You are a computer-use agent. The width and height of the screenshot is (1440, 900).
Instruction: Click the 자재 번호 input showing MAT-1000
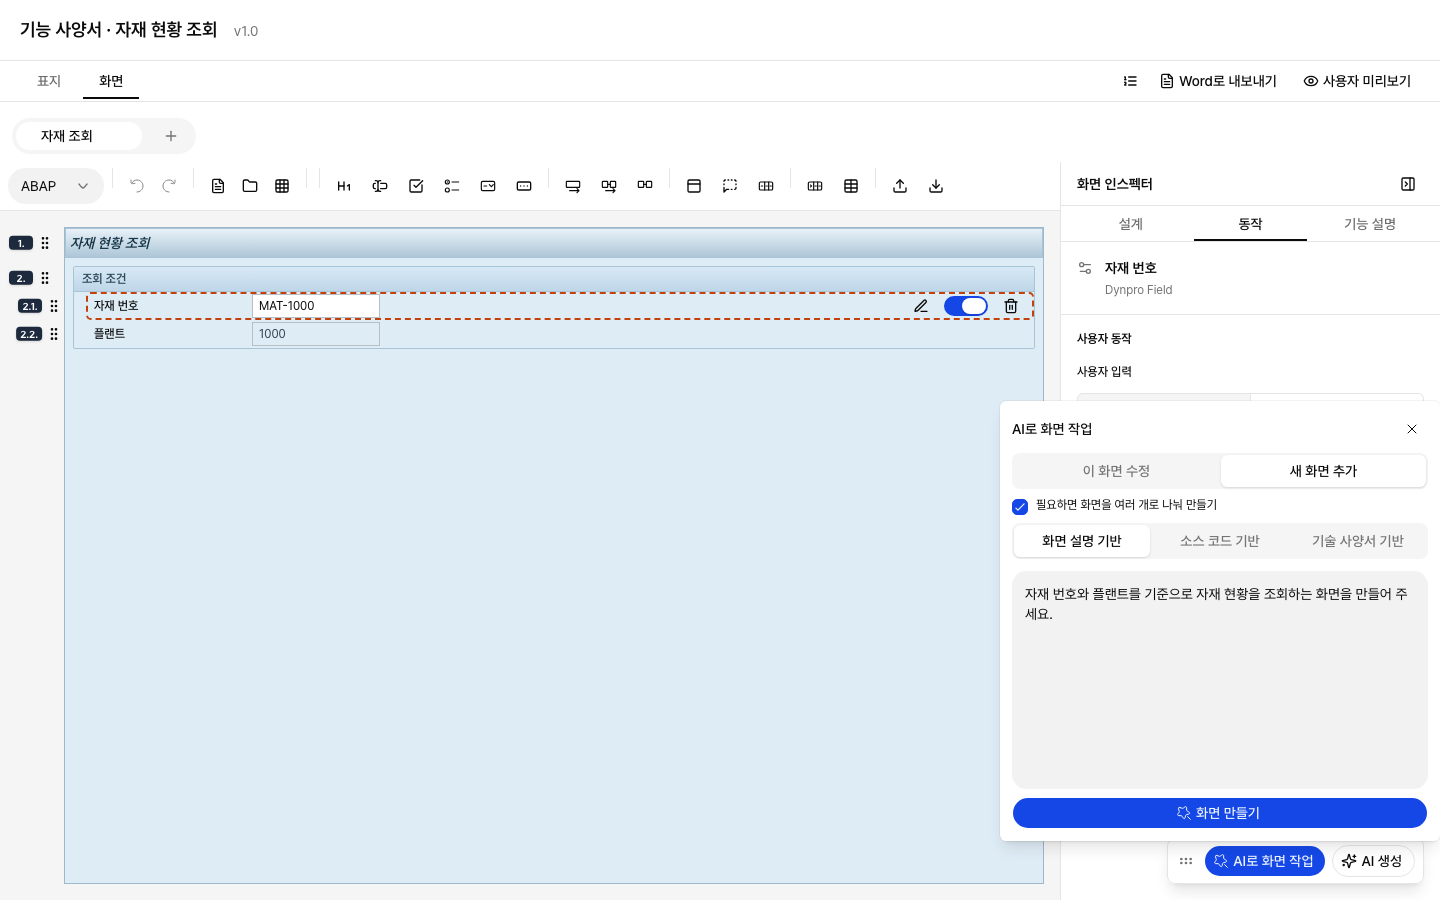(316, 306)
